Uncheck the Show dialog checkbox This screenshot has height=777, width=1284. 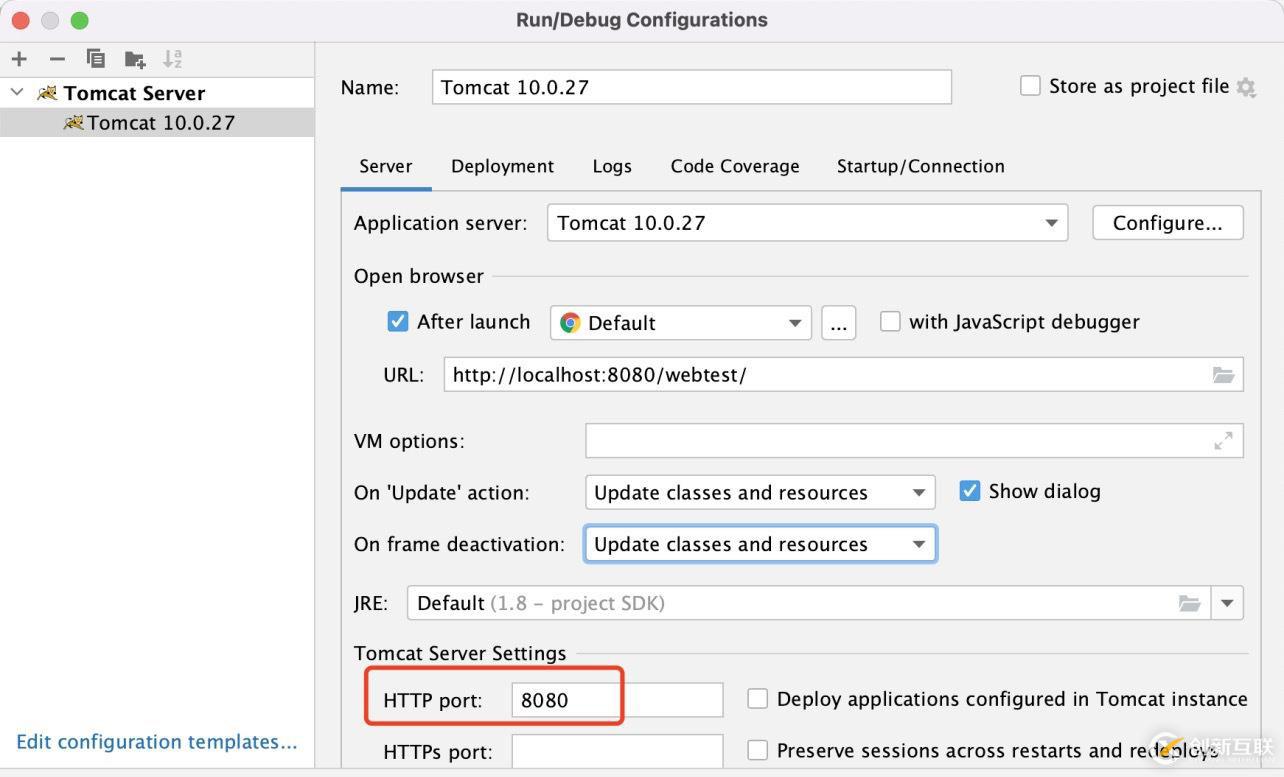[x=970, y=491]
